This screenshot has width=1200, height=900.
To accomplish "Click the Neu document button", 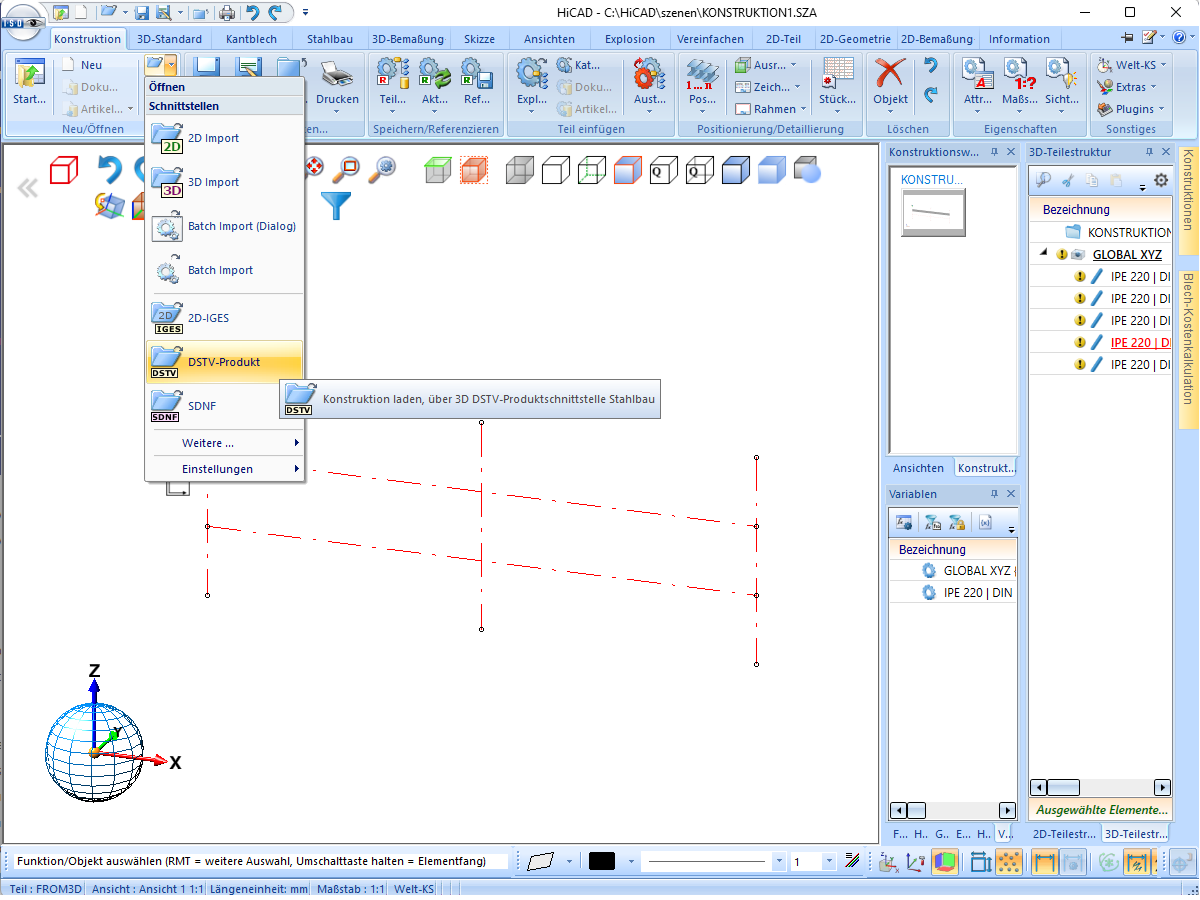I will (82, 65).
